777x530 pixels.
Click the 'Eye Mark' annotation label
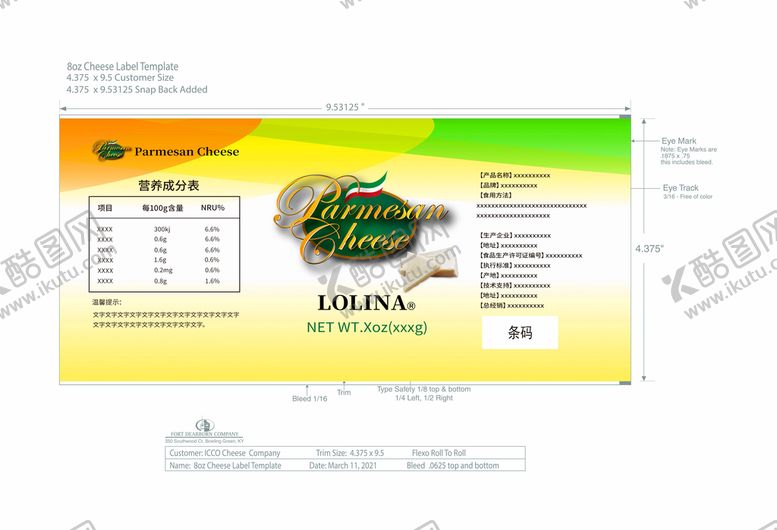(679, 141)
